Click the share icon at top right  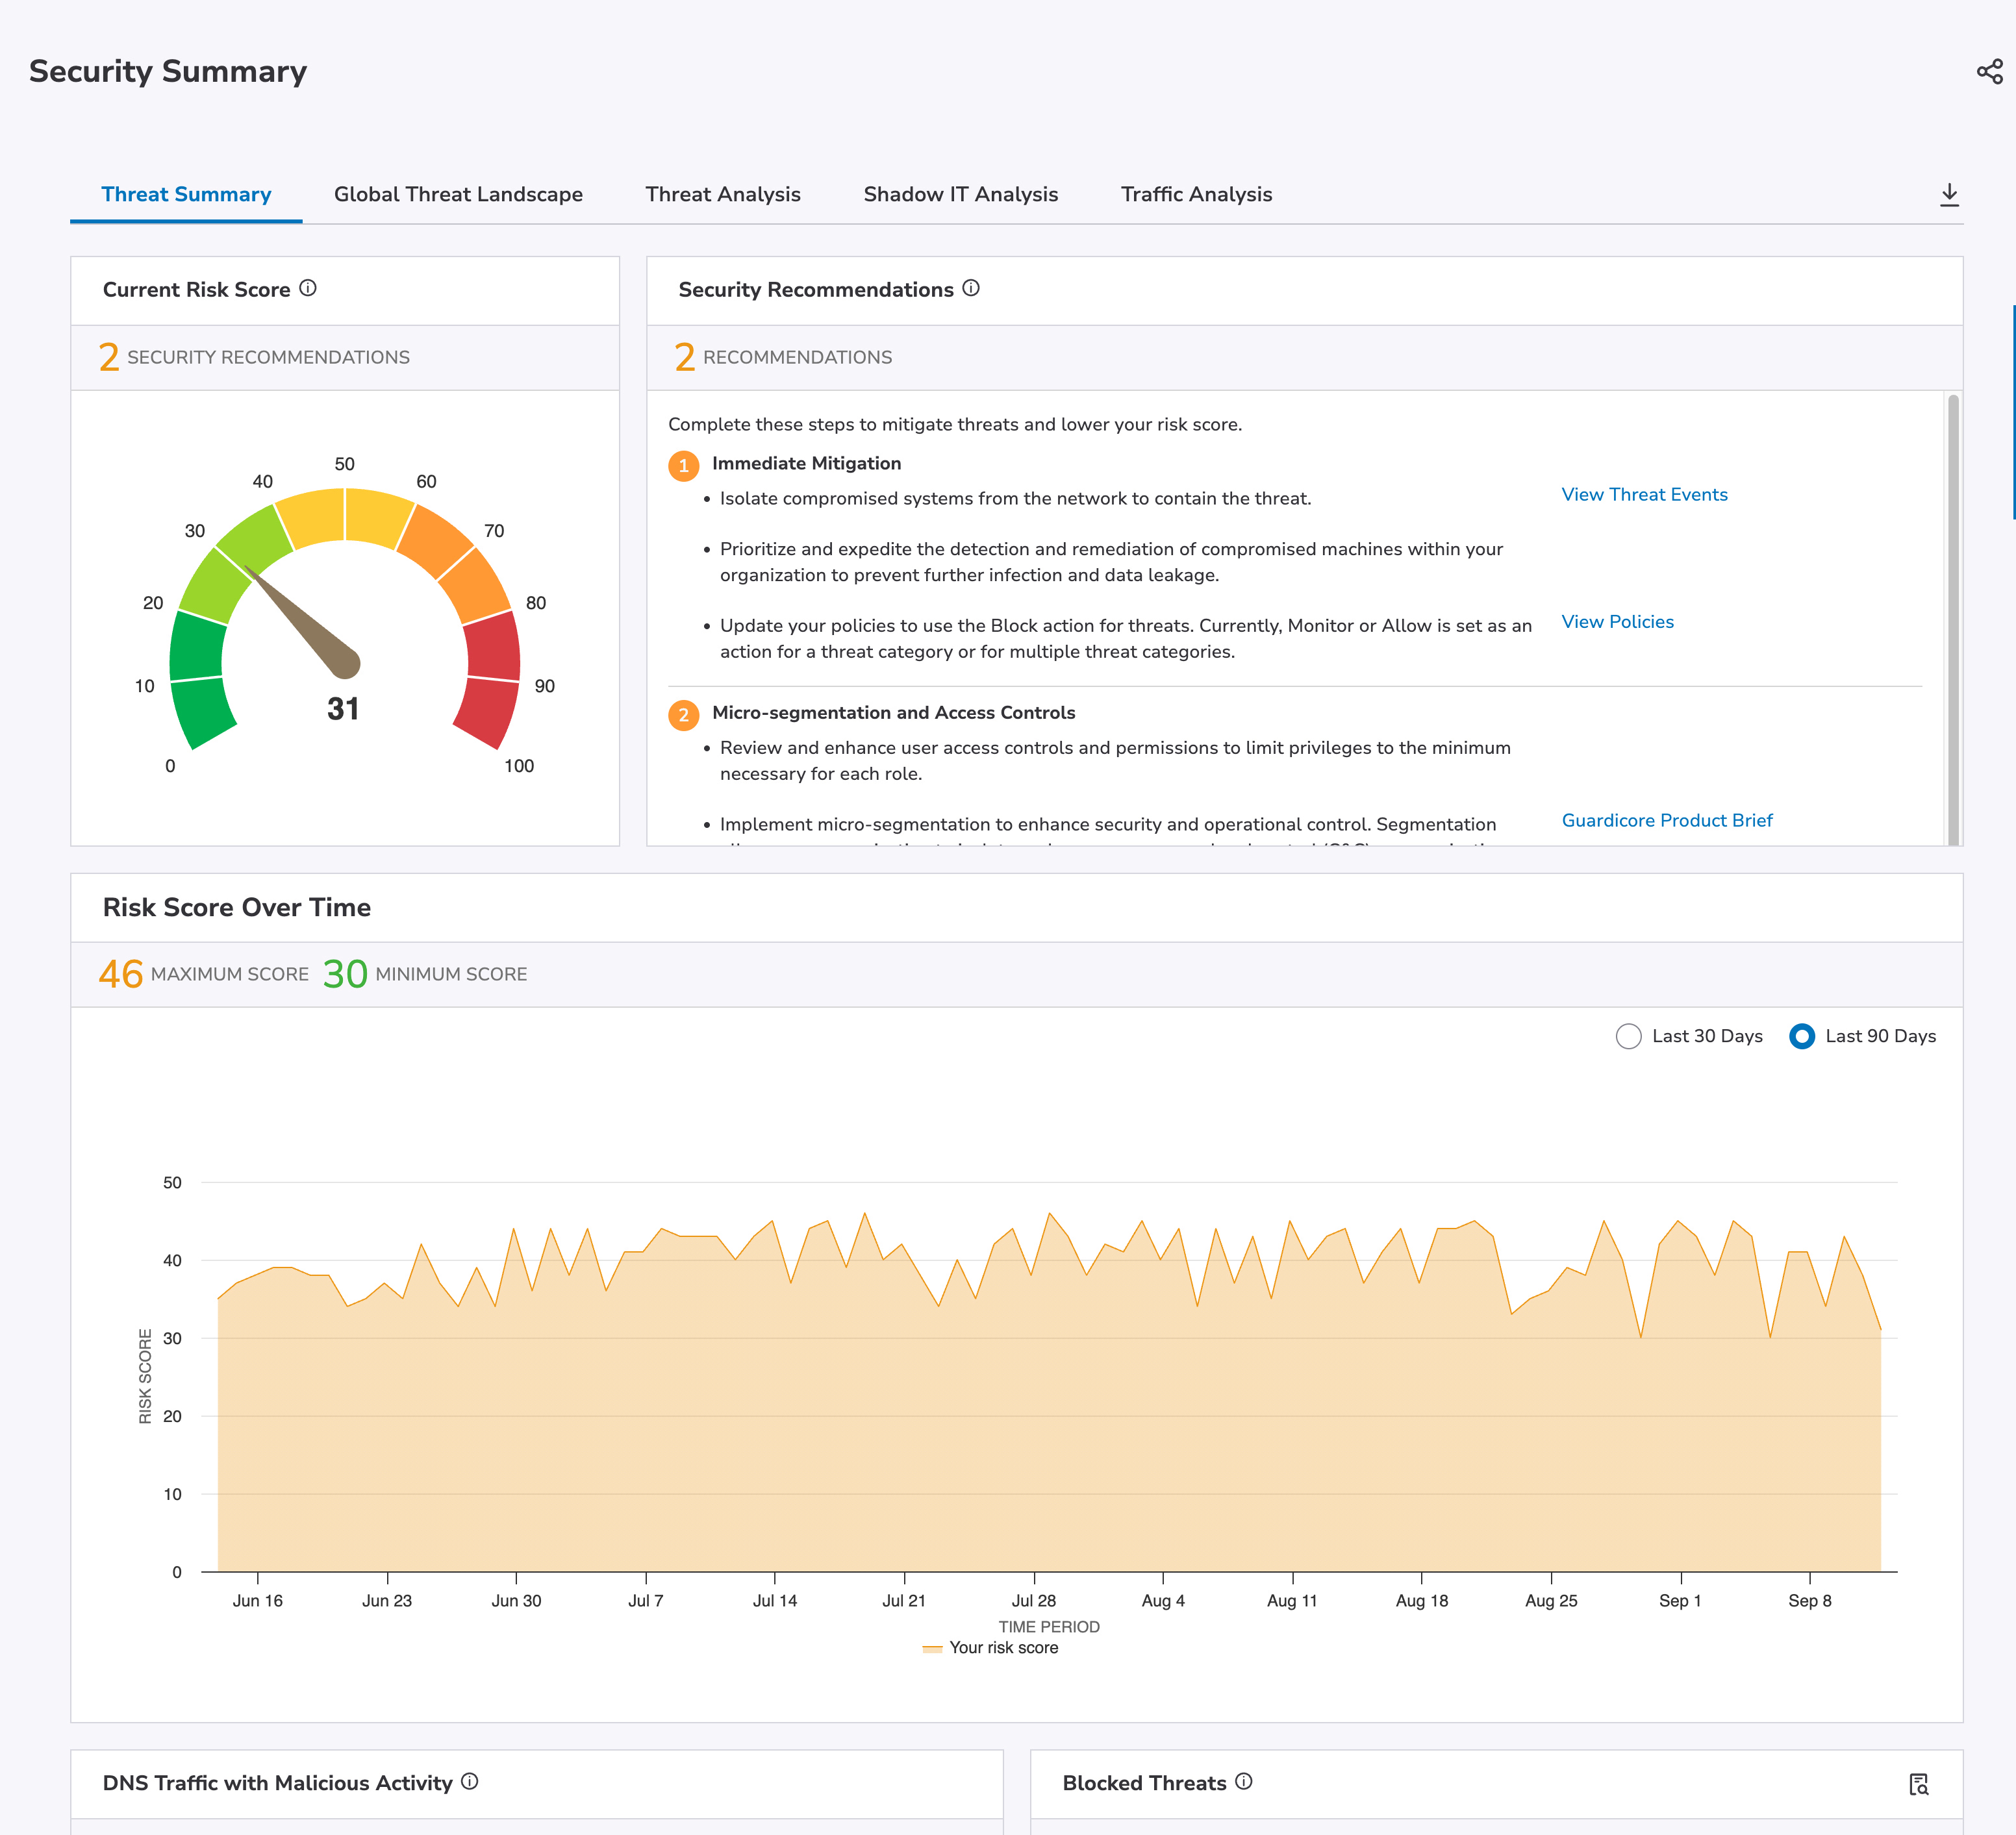point(1989,71)
